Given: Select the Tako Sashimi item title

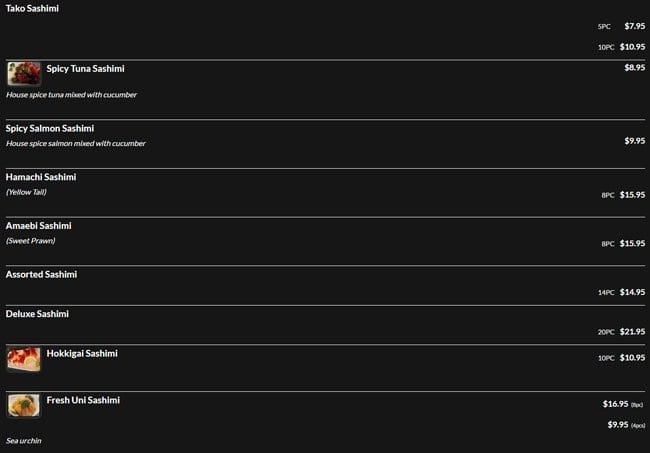Looking at the screenshot, I should tap(32, 9).
